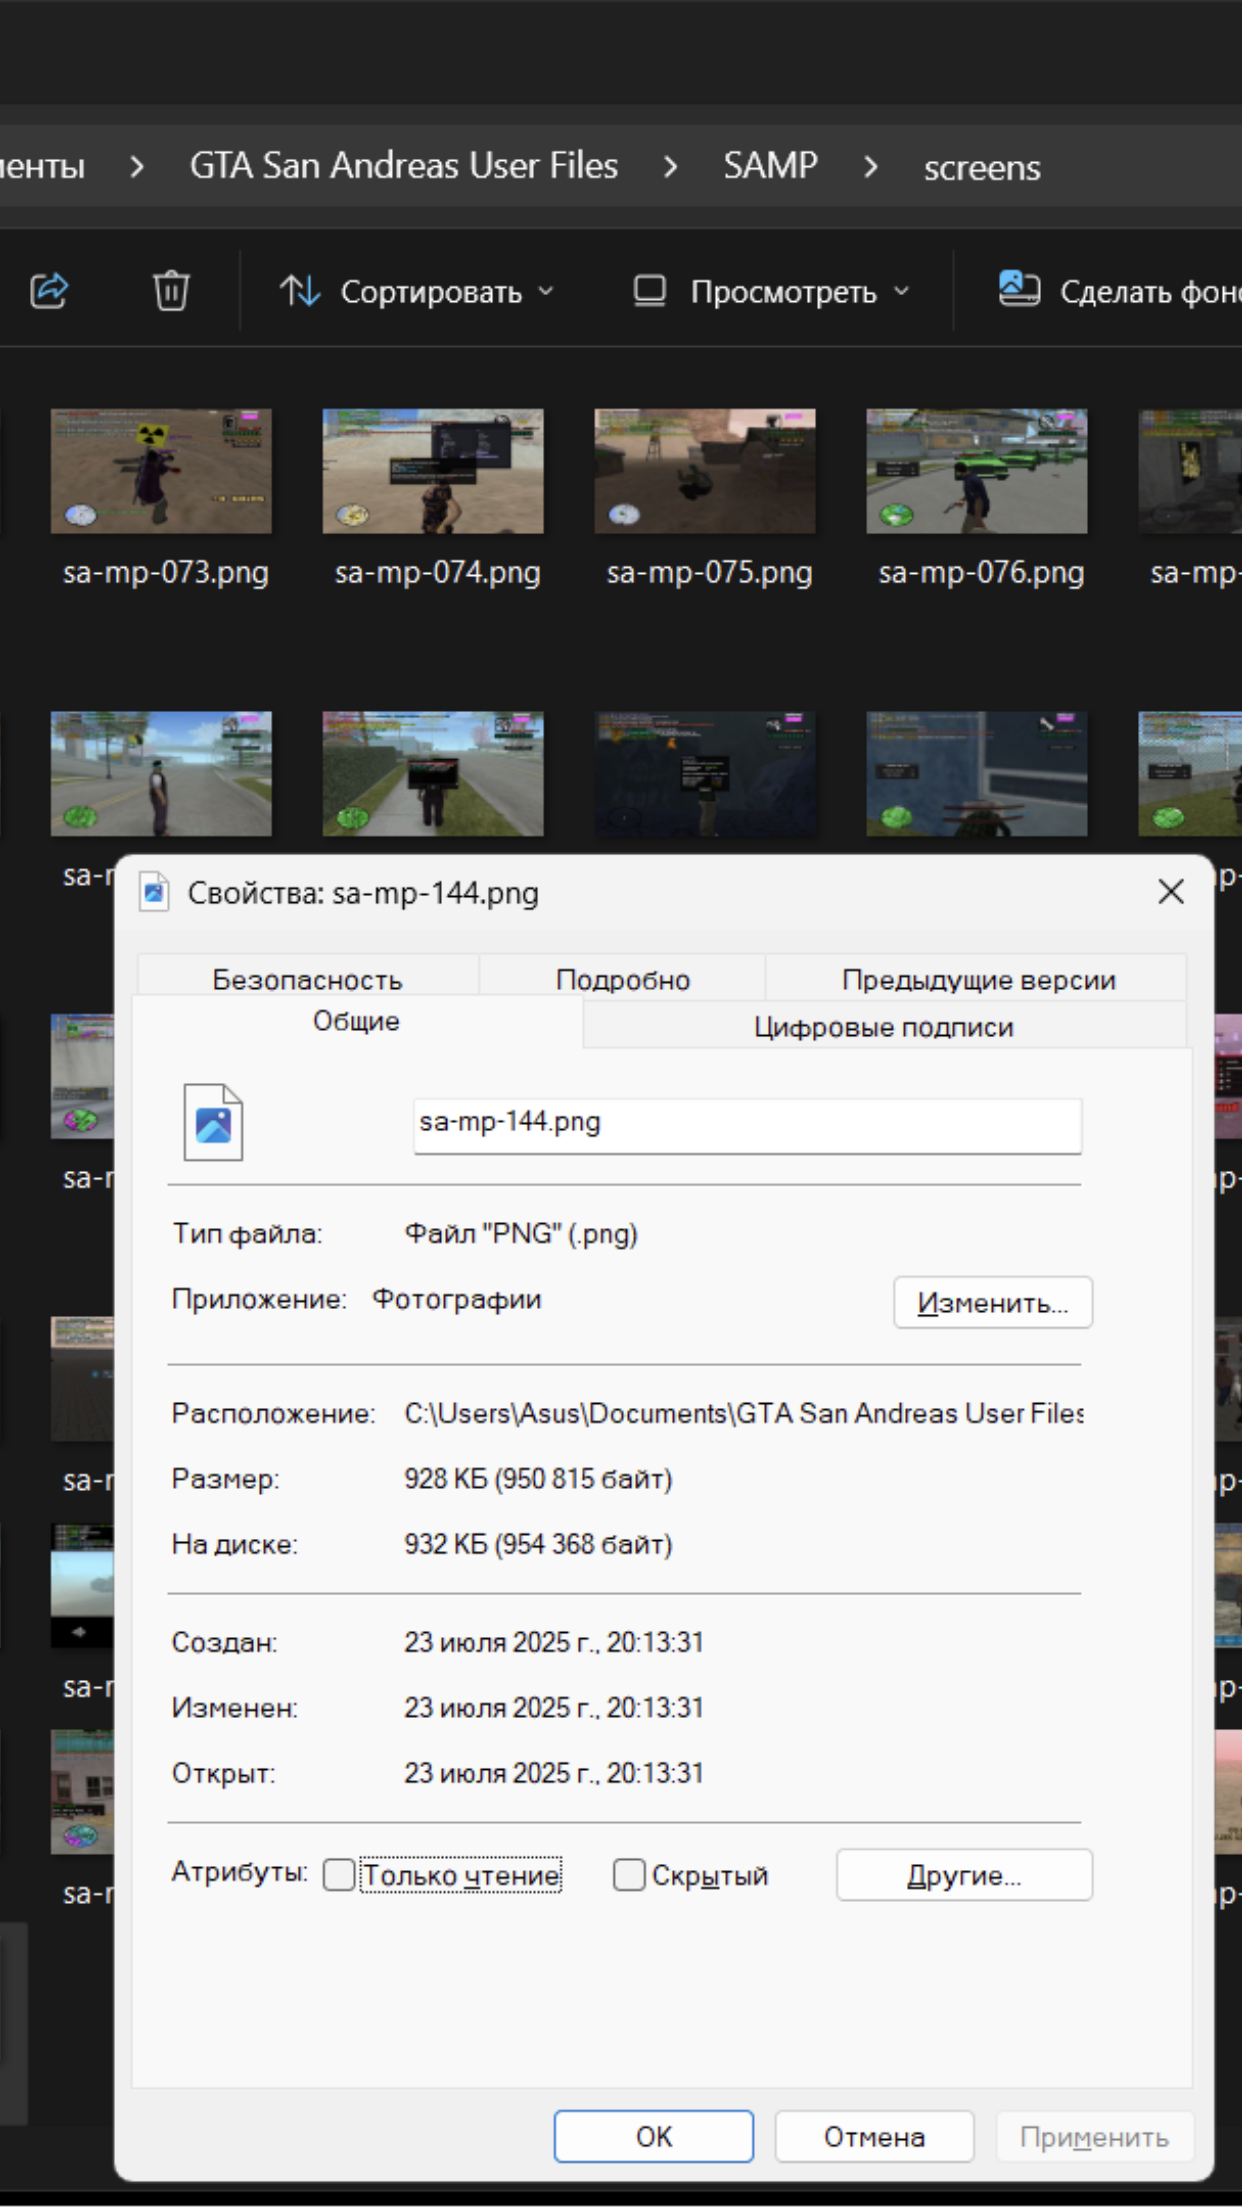Select the sa-mp-076.png screenshot thumbnail
The width and height of the screenshot is (1242, 2208).
coord(976,471)
